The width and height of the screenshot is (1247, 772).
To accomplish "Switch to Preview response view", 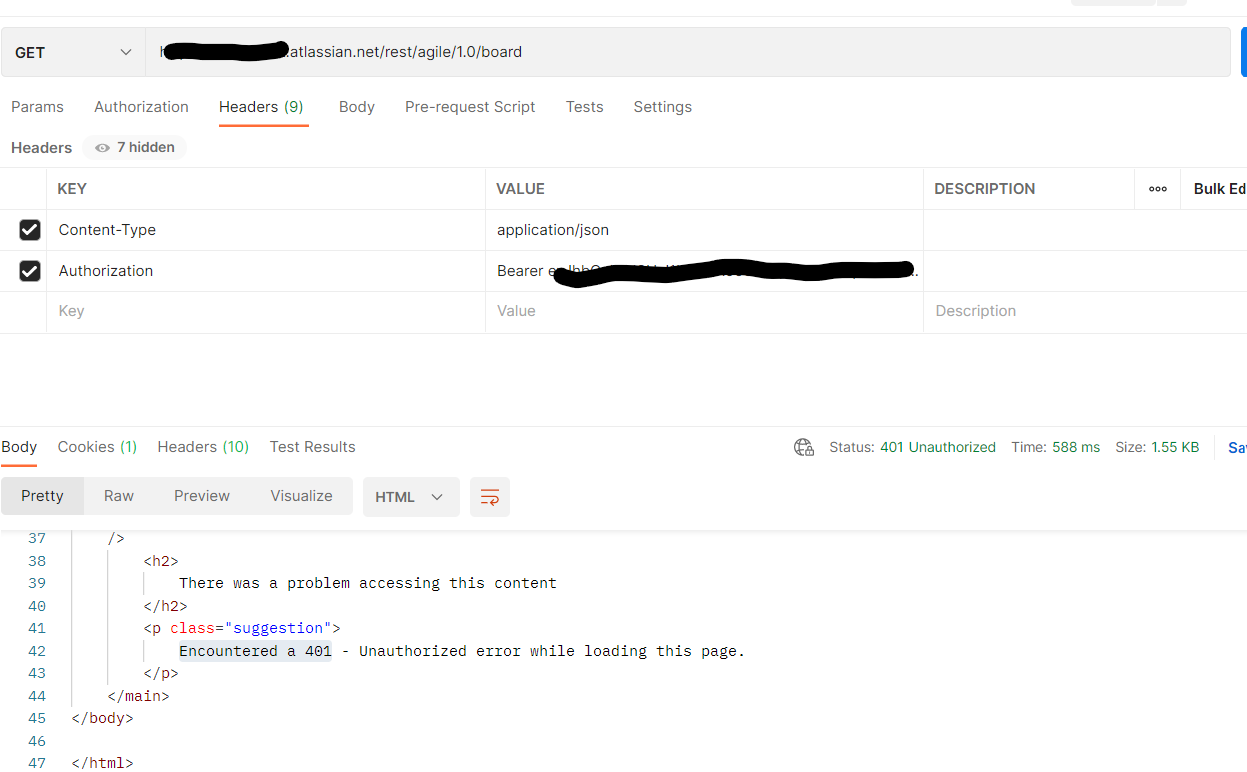I will 202,496.
